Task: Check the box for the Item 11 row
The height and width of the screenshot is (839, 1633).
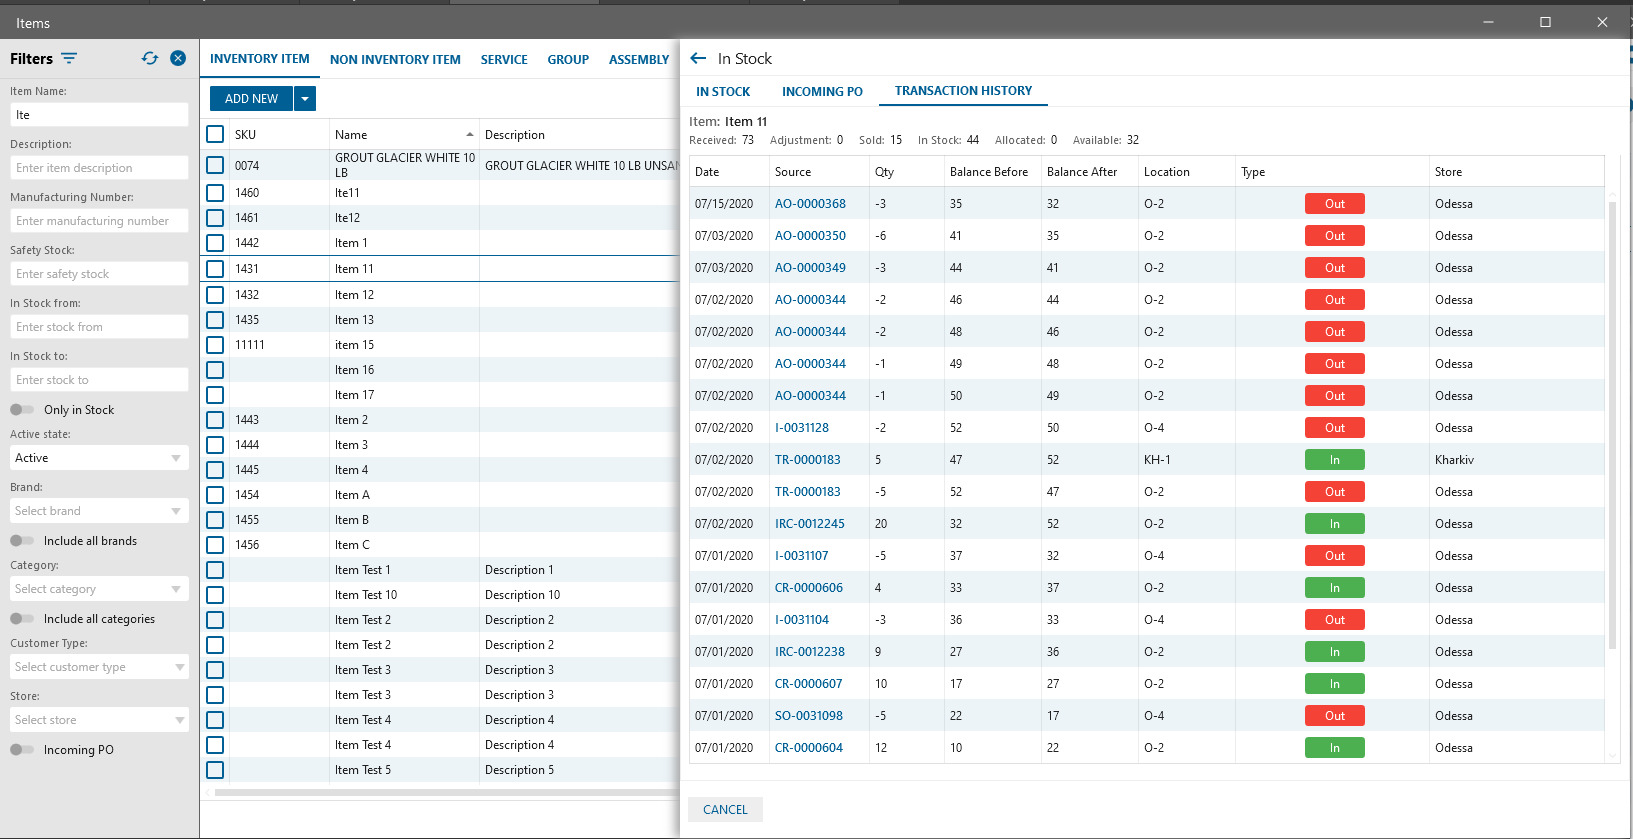Action: pos(215,269)
